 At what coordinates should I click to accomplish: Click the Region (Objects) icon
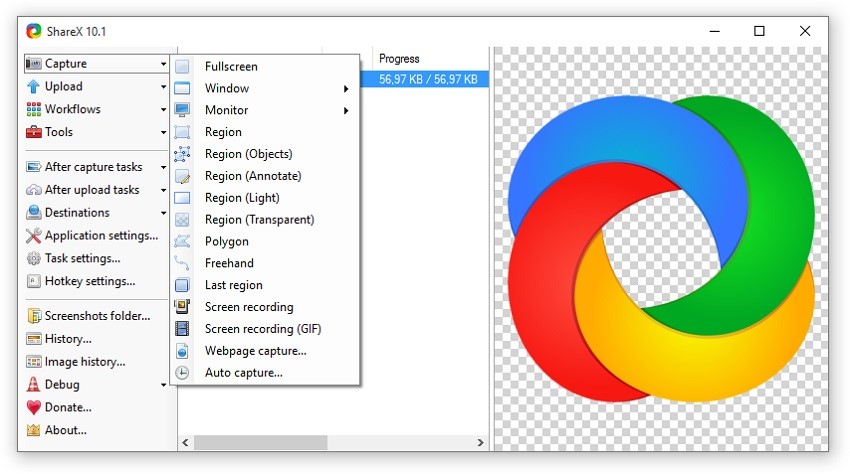182,154
